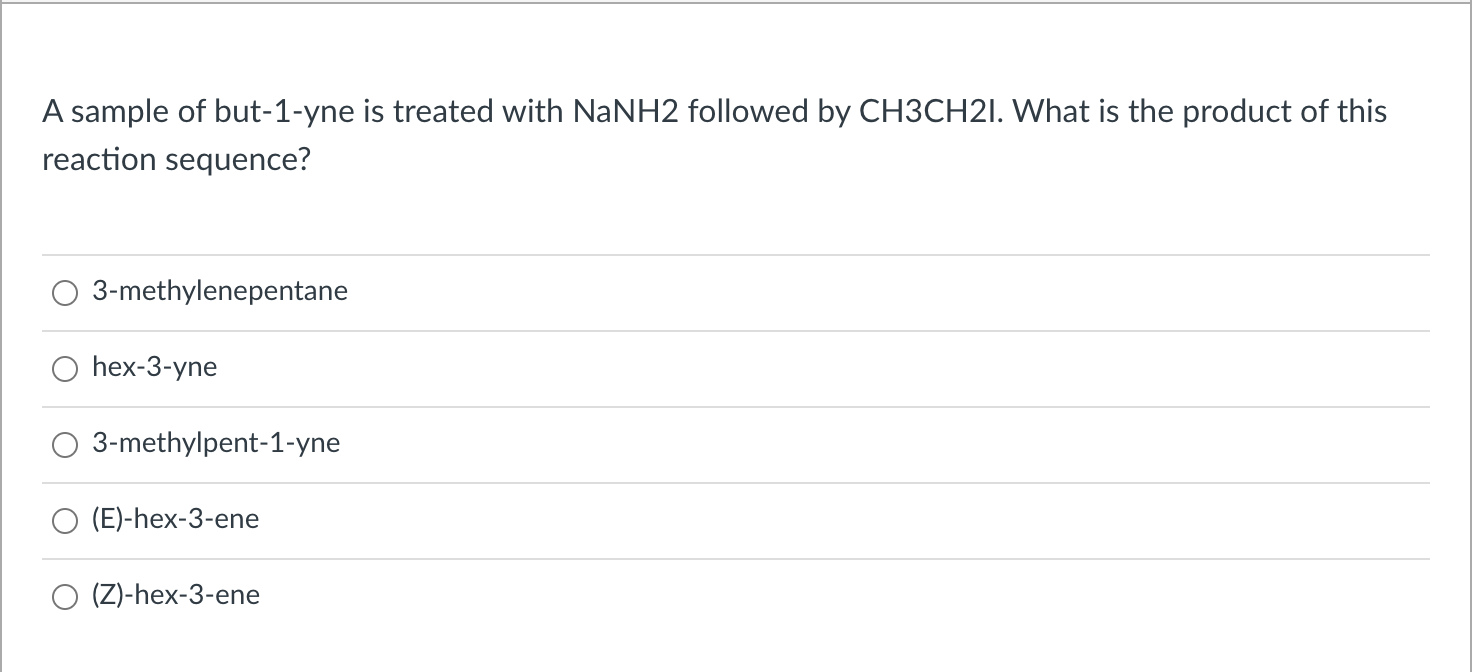Select the 3-methylpent-1-yne radio button
This screenshot has height=672, width=1472.
click(x=65, y=444)
